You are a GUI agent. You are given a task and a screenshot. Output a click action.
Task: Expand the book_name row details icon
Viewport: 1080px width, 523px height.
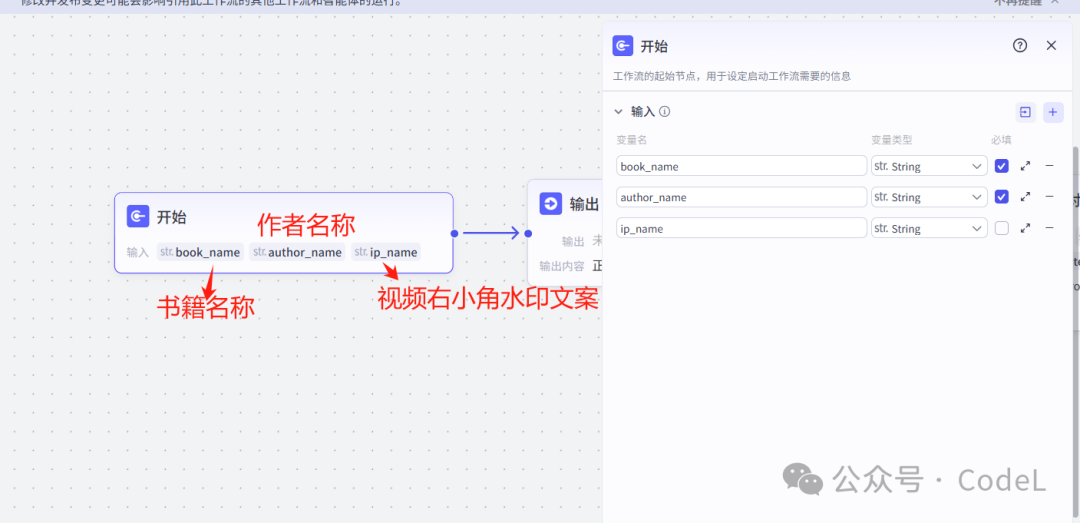coord(1026,166)
